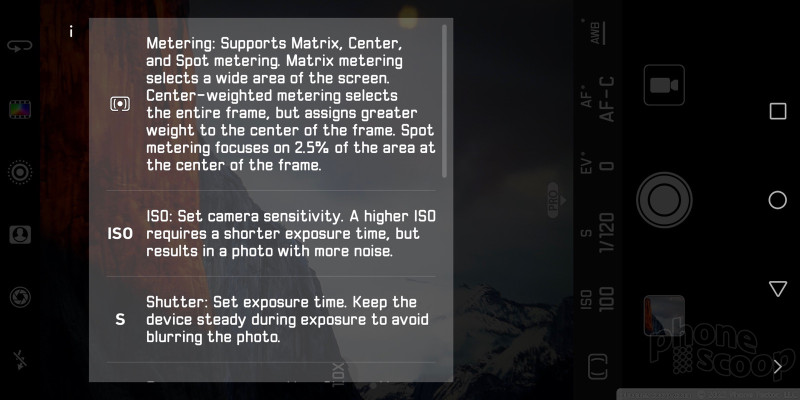The width and height of the screenshot is (800, 400).
Task: Toggle the flash off icon
Action: coord(20,360)
